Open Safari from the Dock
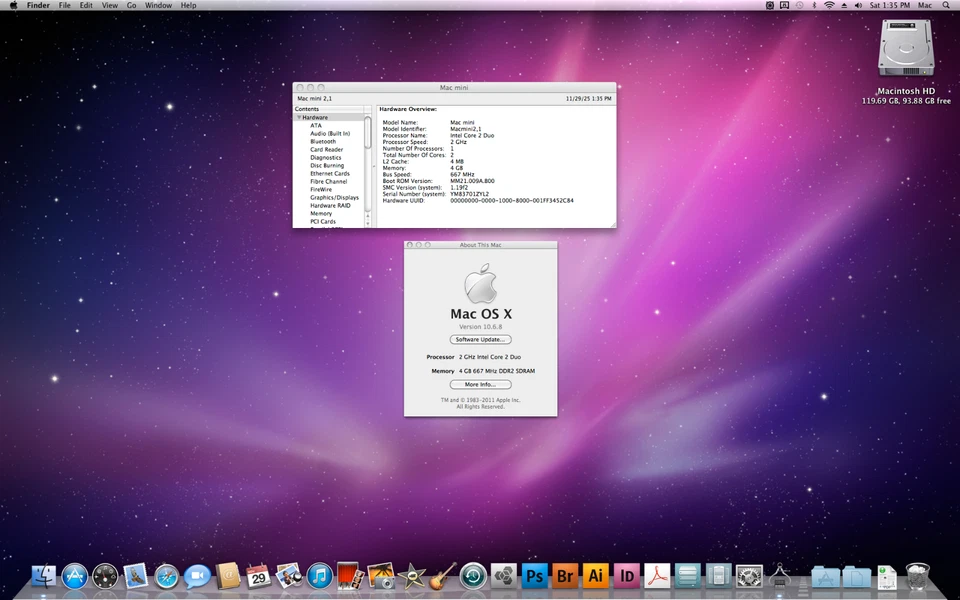The image size is (960, 600). point(165,576)
